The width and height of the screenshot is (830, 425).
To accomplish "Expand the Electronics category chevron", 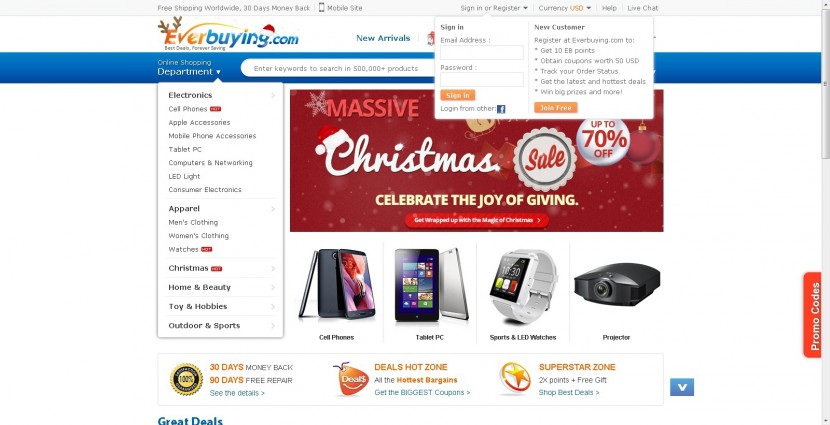I will pos(273,95).
